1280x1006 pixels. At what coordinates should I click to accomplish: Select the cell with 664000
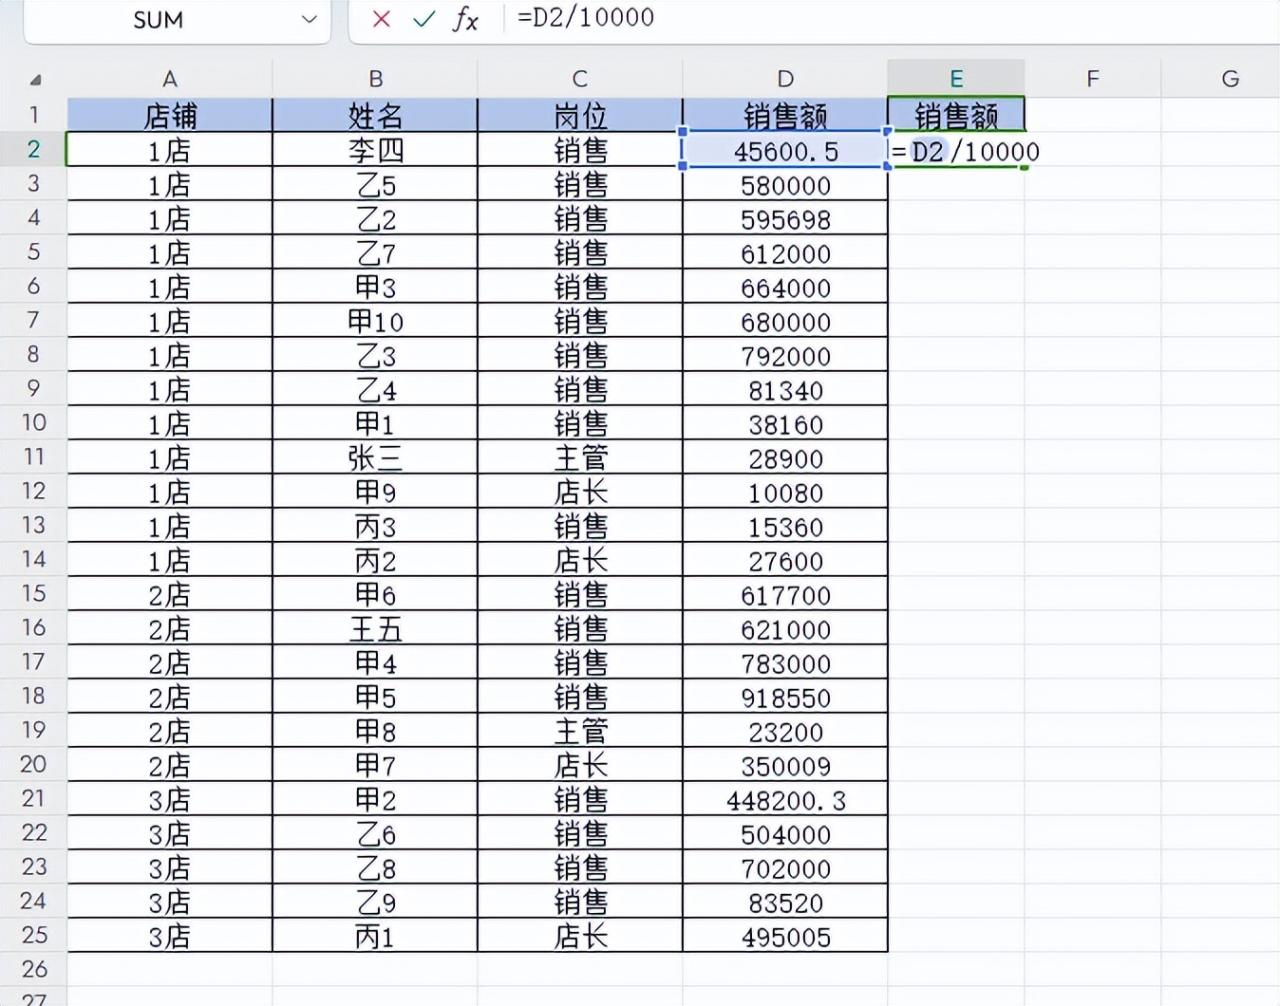coord(785,287)
